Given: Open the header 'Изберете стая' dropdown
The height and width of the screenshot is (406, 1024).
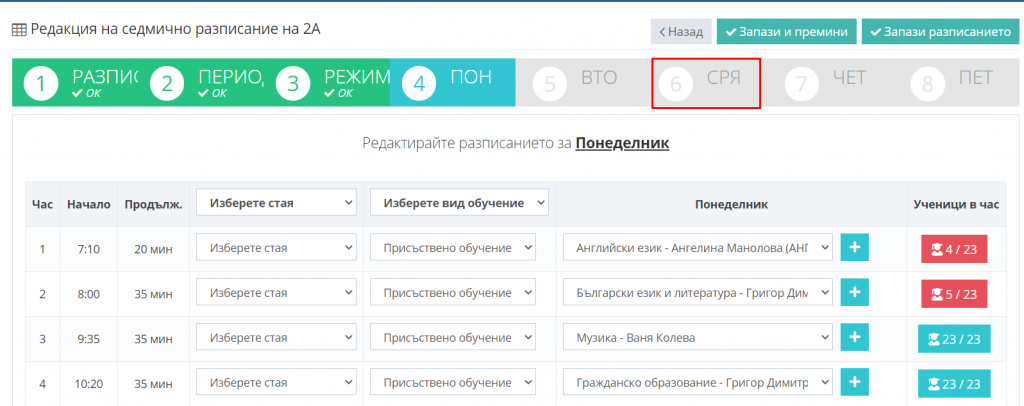Looking at the screenshot, I should pyautogui.click(x=277, y=203).
